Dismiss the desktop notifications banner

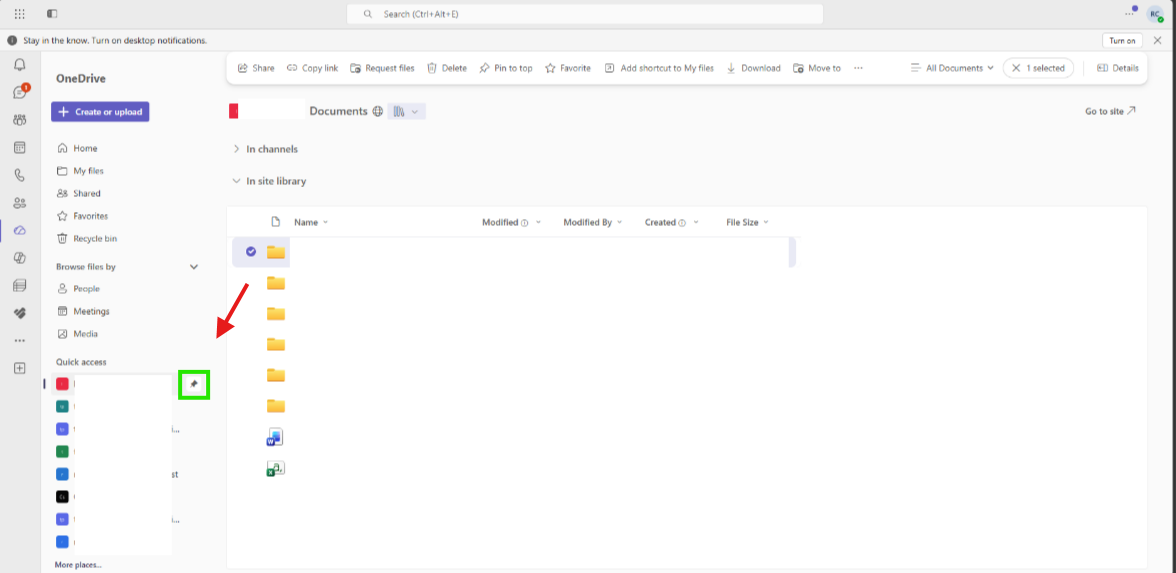click(x=1158, y=40)
